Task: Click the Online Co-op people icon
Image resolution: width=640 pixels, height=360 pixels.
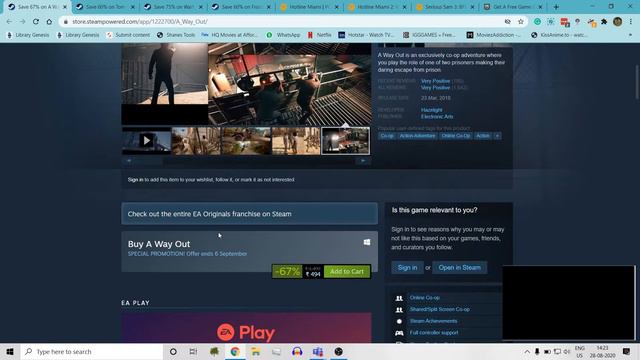Action: coord(399,298)
